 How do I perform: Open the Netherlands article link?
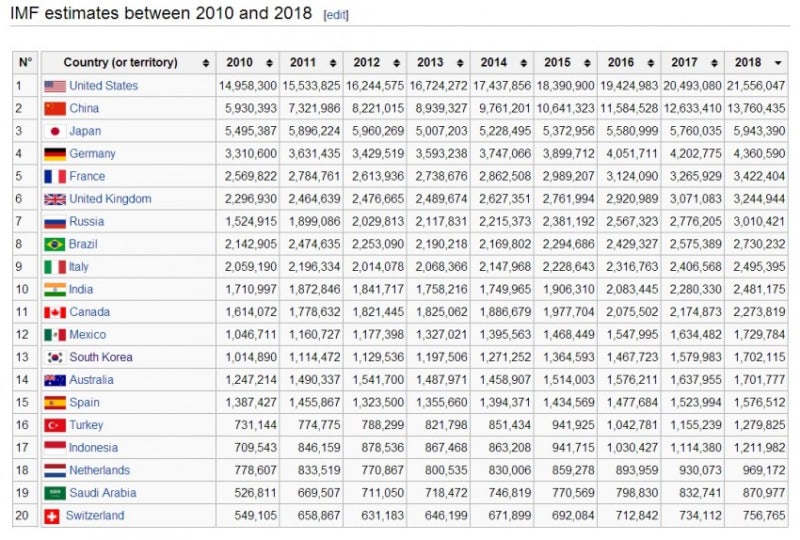click(x=99, y=470)
